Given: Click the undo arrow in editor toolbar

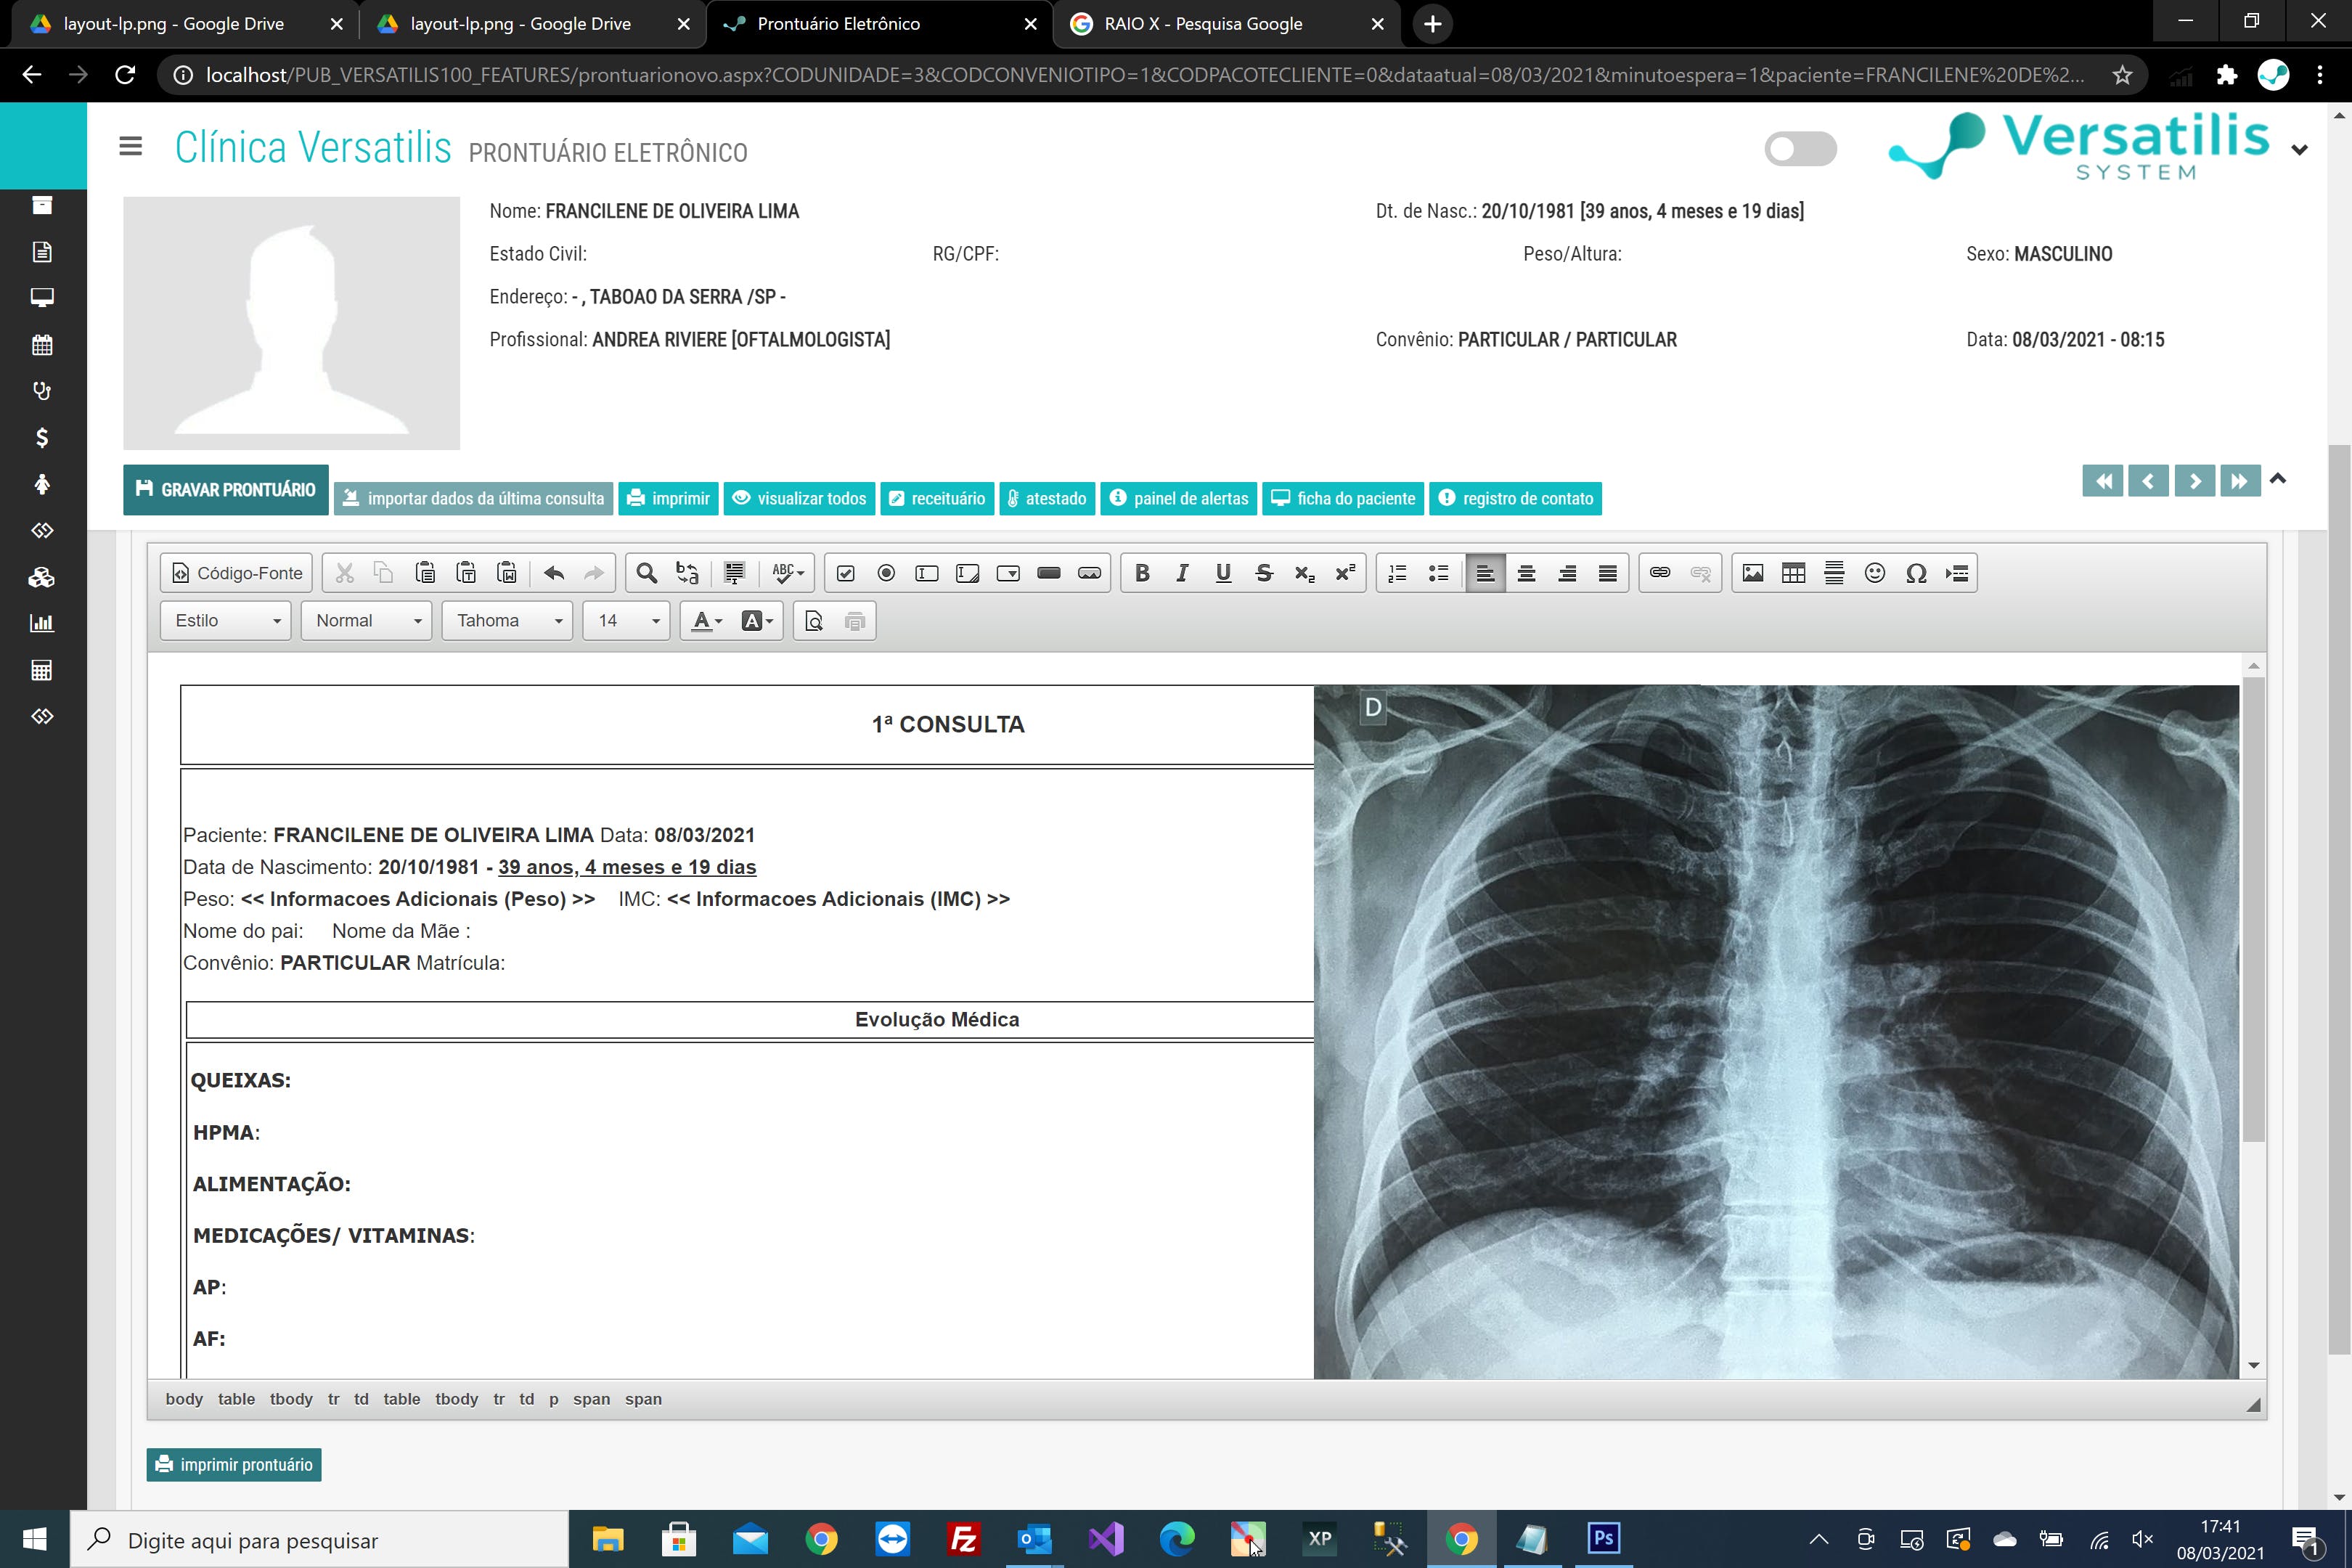Looking at the screenshot, I should [554, 573].
